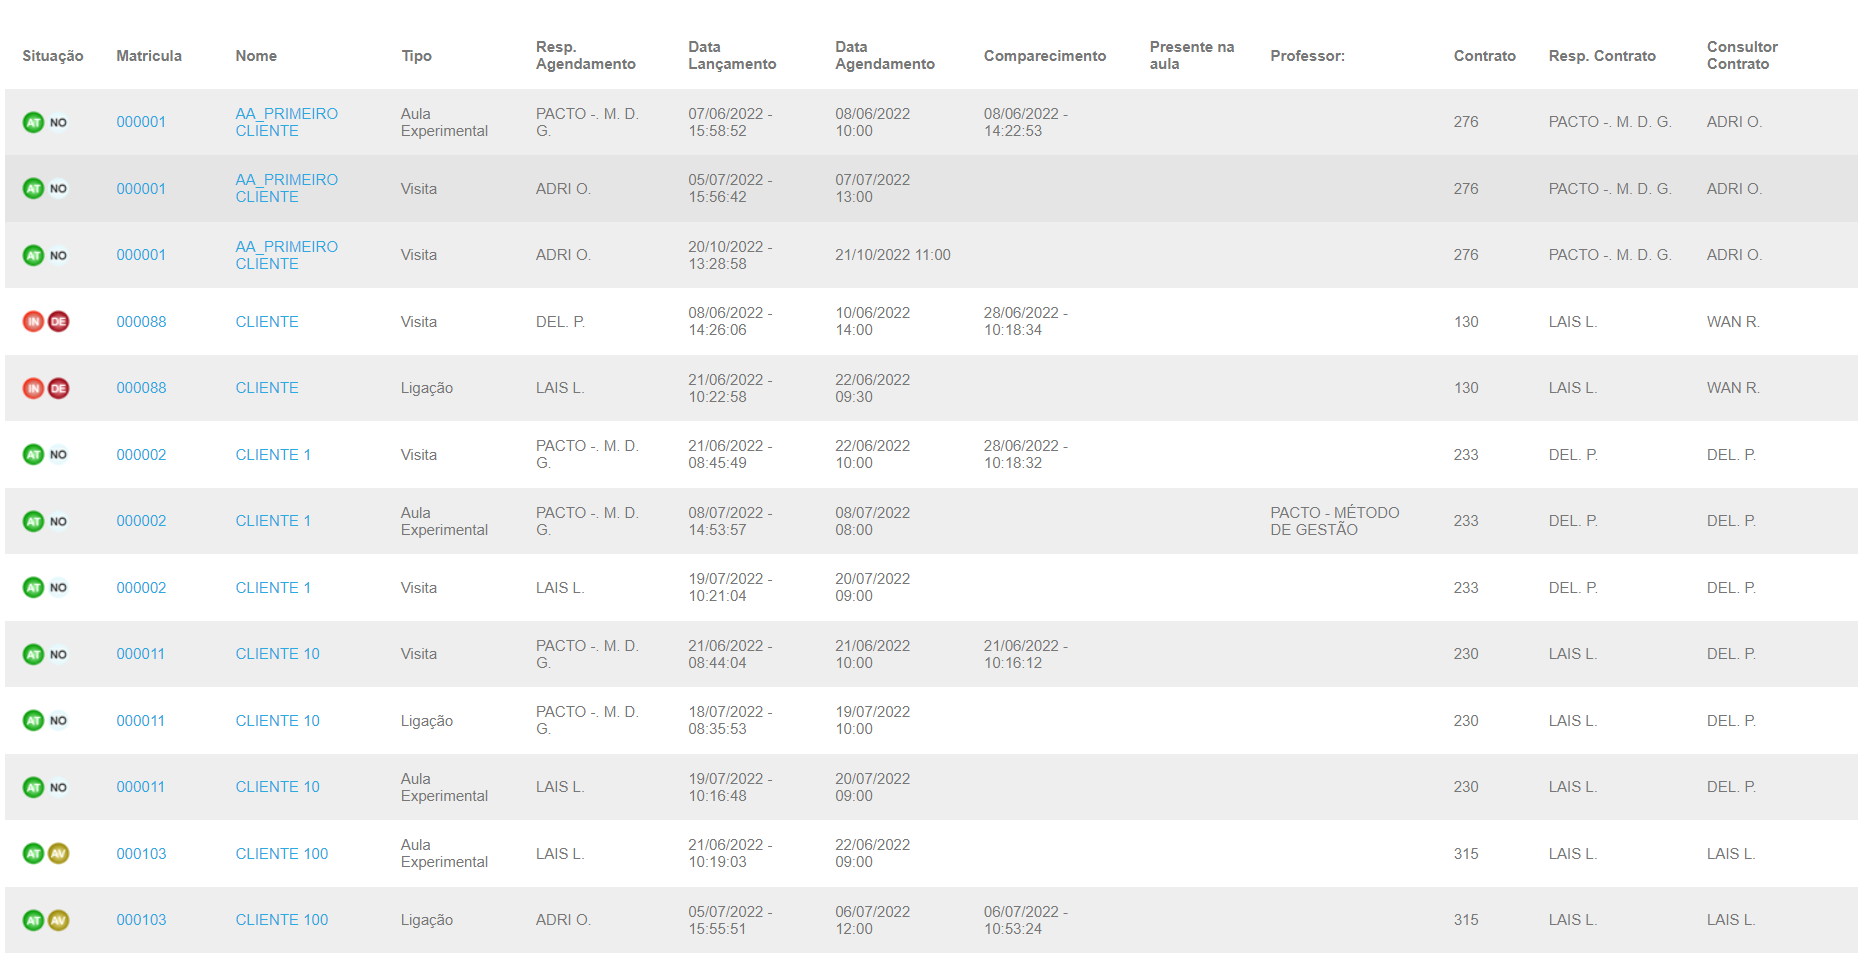Screen dimensions: 1864x966
Task: Click the red DE icon in CLIENTE Ligação row
Action: [x=59, y=388]
